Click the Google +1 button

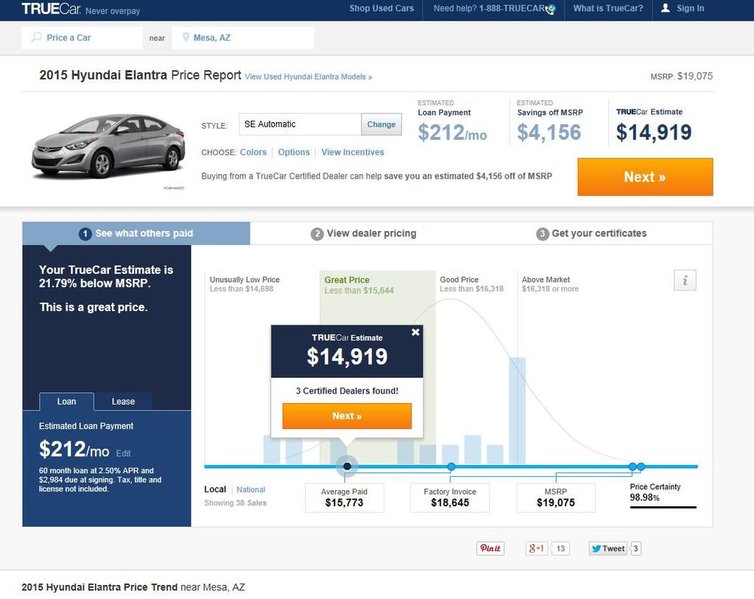(536, 548)
